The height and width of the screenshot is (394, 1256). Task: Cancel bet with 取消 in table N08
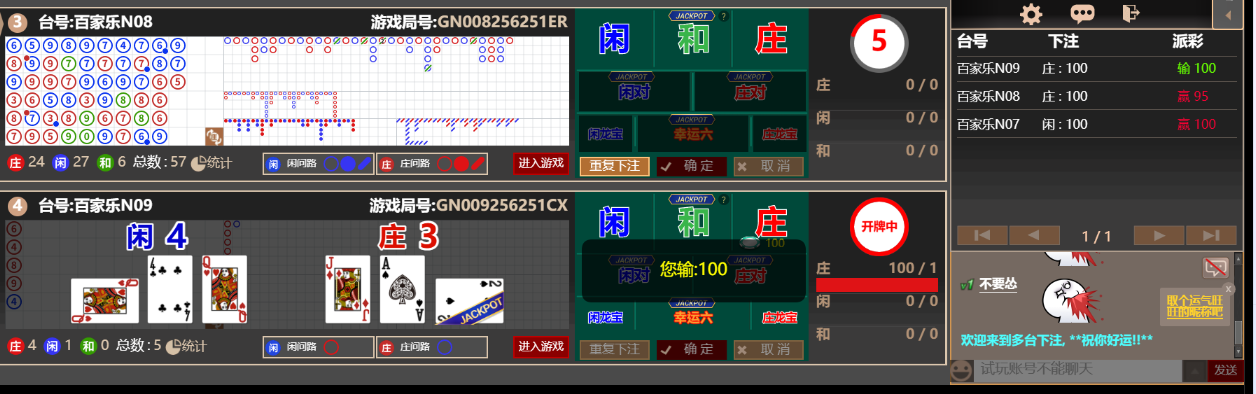click(769, 166)
